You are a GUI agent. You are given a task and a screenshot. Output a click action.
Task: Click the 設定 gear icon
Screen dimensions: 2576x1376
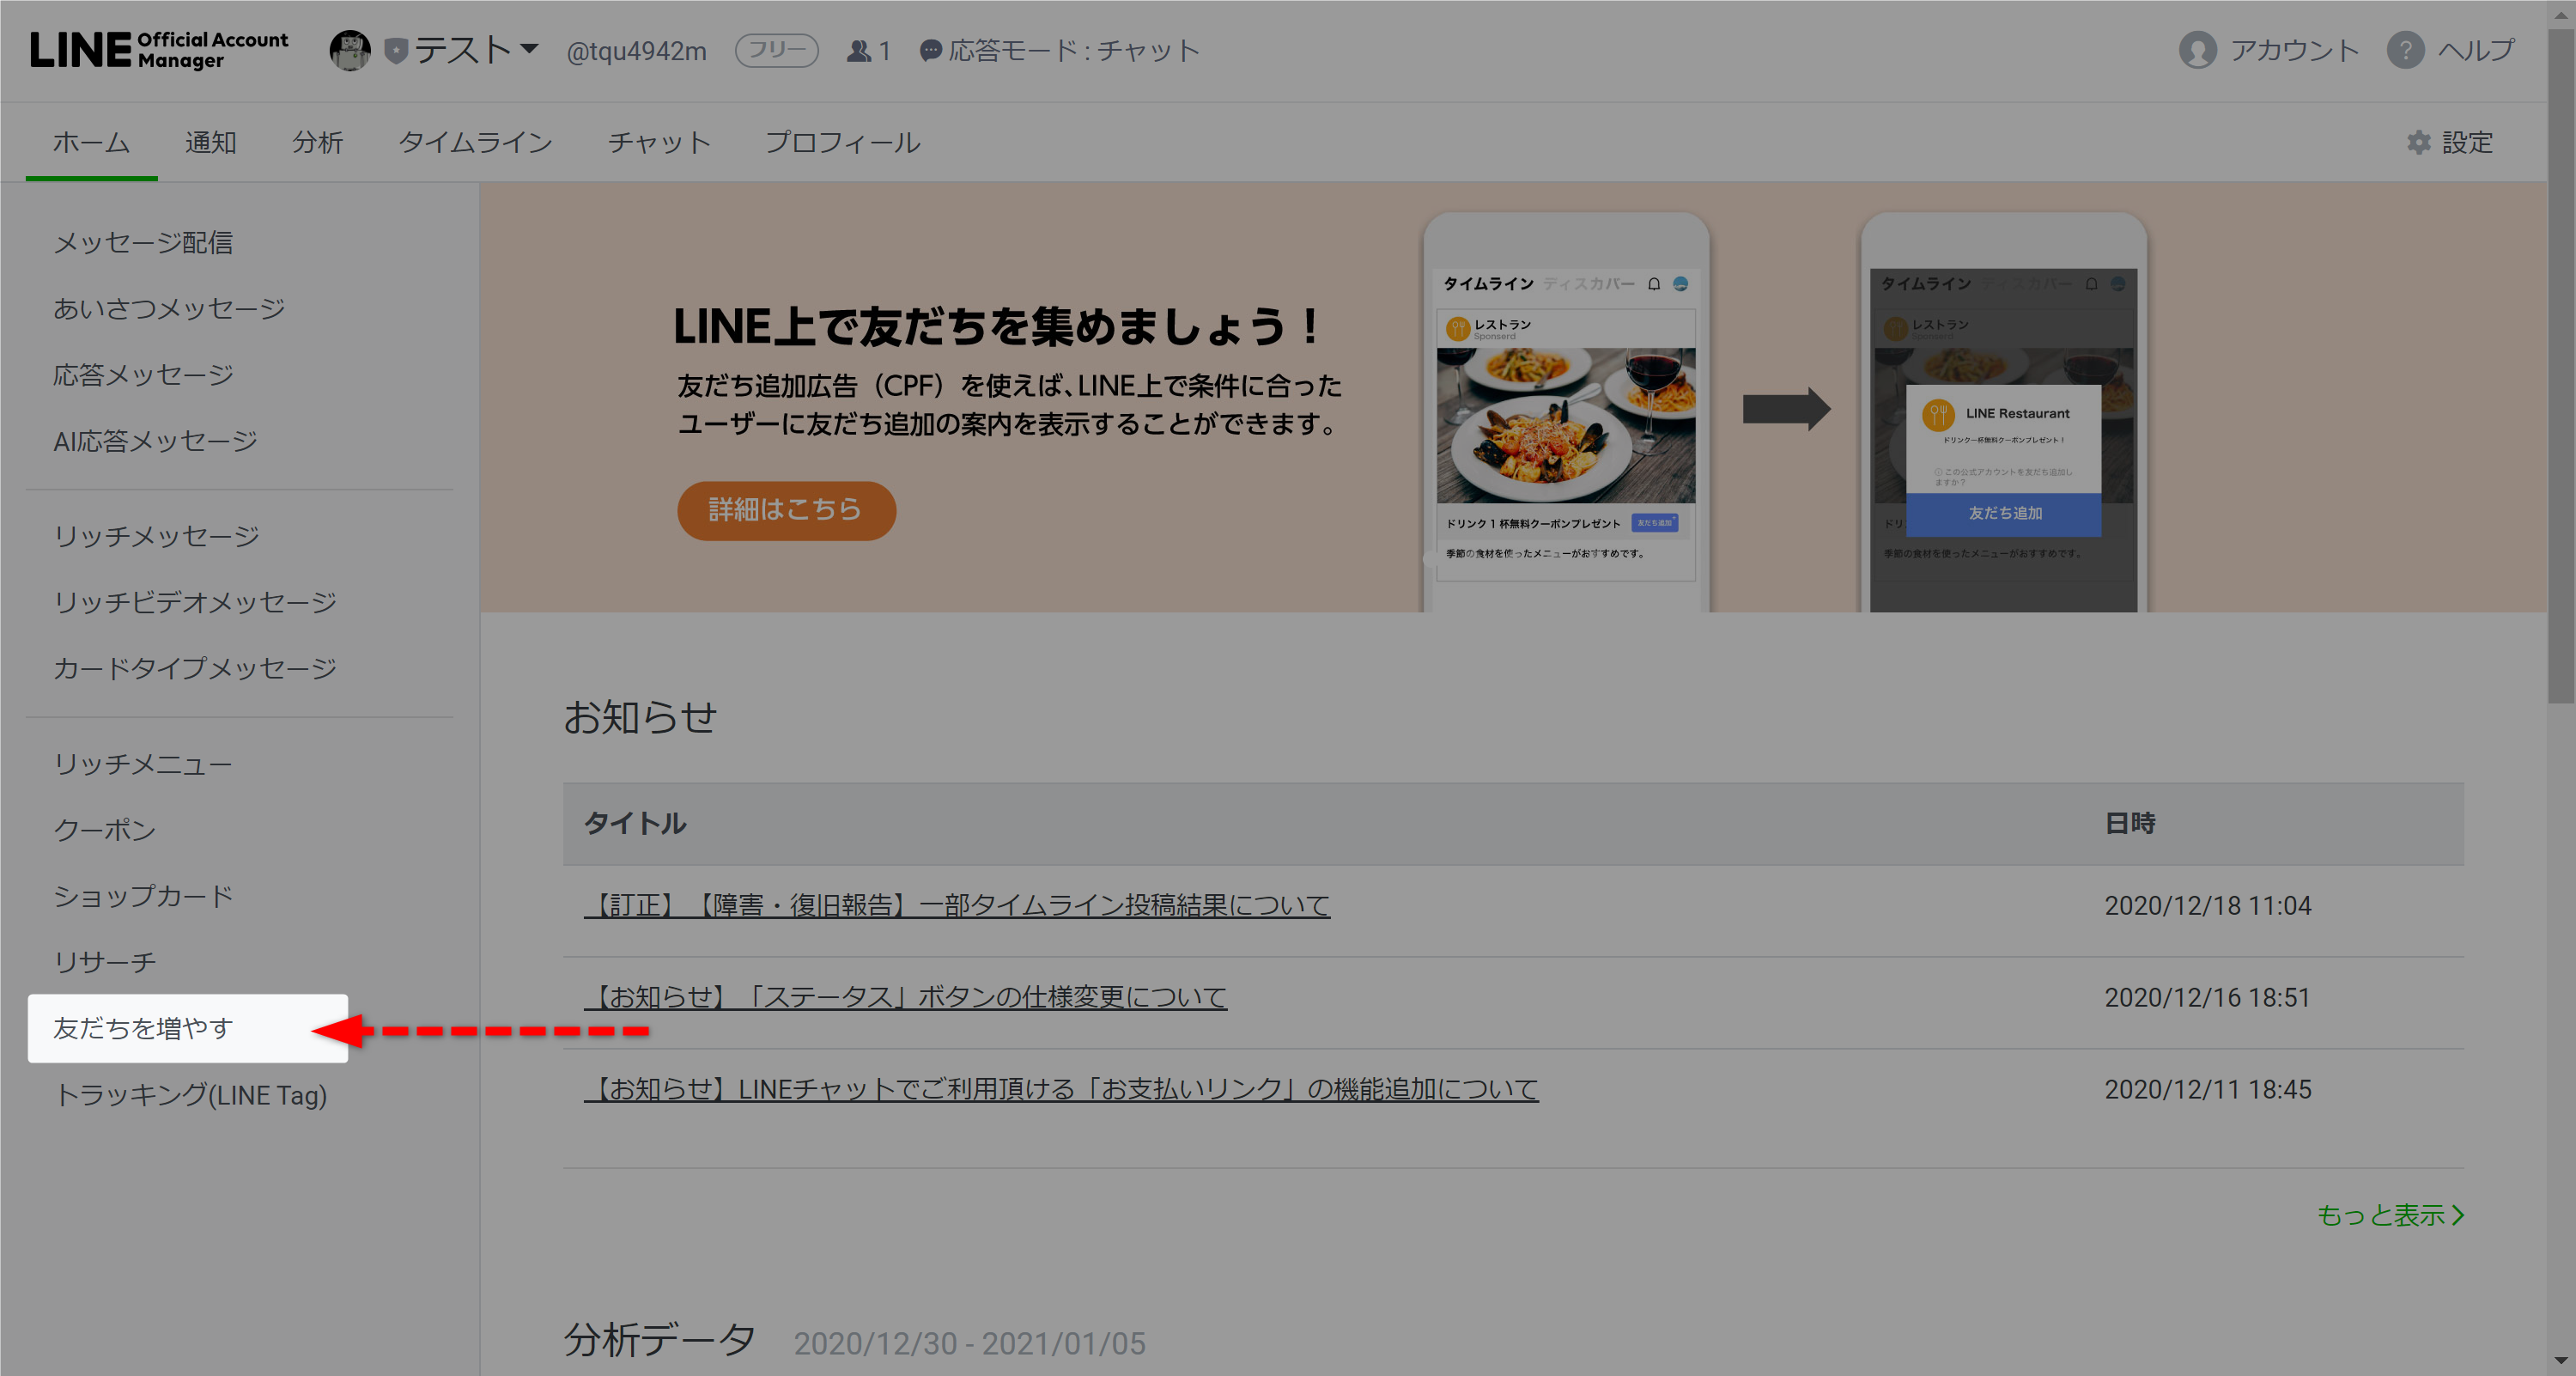click(x=2418, y=143)
